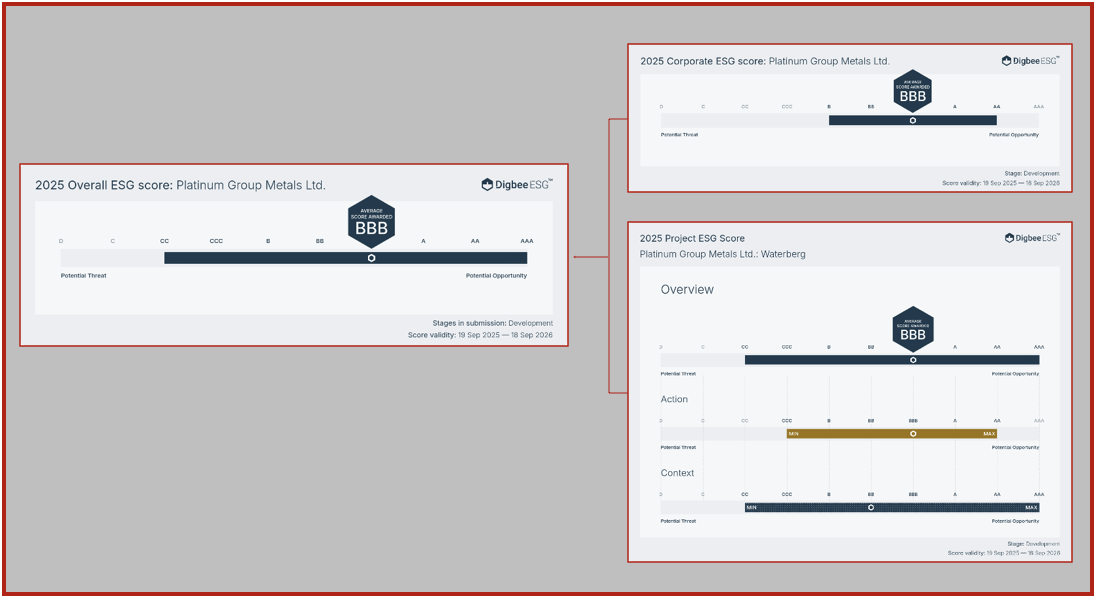This screenshot has width=1096, height=598.
Task: Open the Overview section heading
Action: [x=687, y=290]
